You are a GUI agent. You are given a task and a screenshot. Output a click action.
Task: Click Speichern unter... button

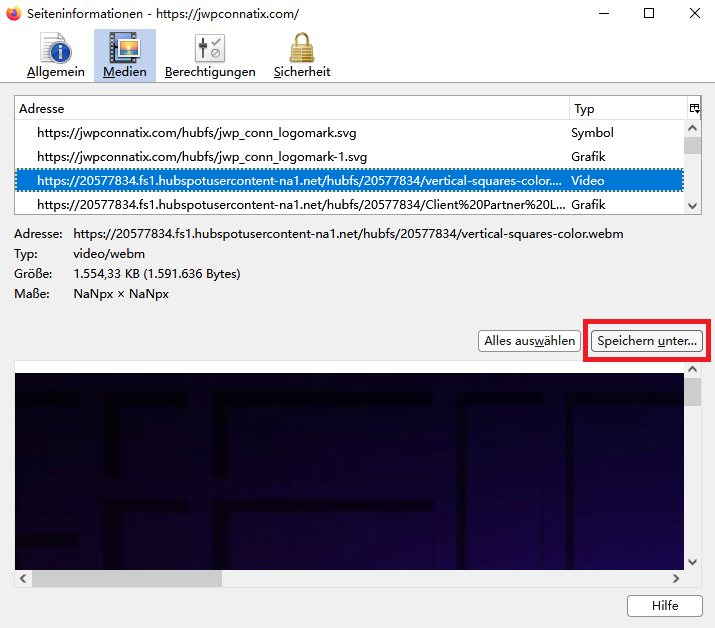pos(647,341)
